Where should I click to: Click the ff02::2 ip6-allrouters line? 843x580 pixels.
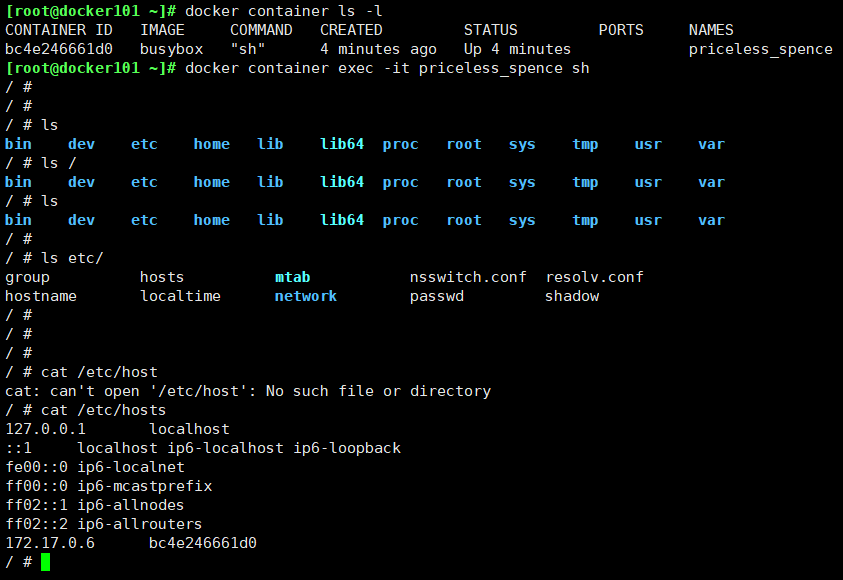point(104,524)
